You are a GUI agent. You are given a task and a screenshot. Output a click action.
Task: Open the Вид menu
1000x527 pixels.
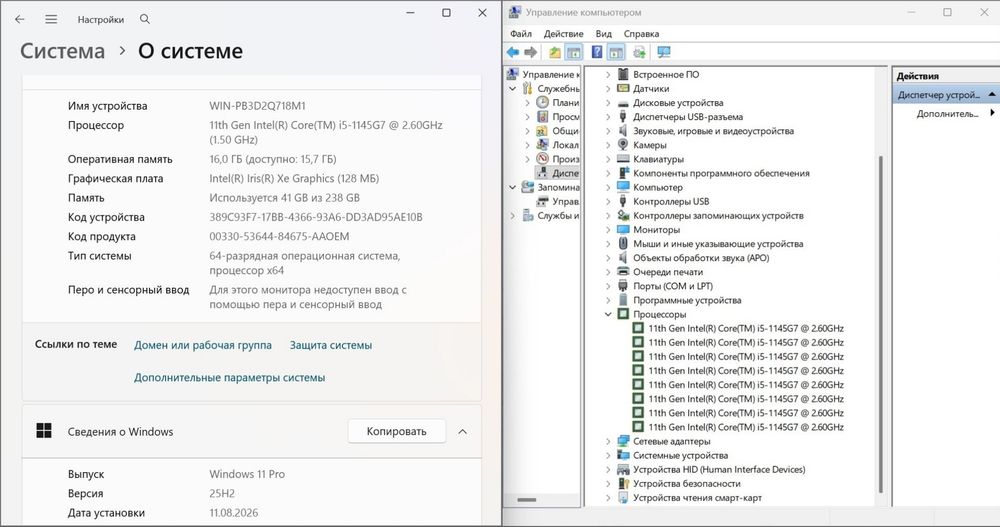603,34
